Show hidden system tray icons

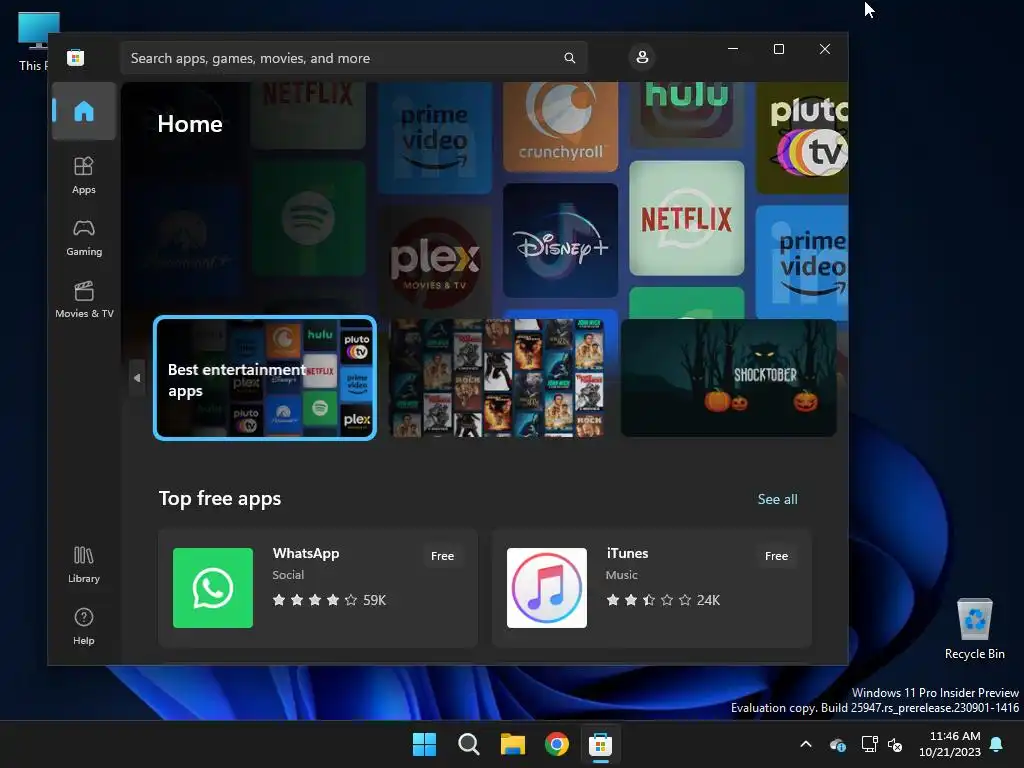click(x=806, y=744)
